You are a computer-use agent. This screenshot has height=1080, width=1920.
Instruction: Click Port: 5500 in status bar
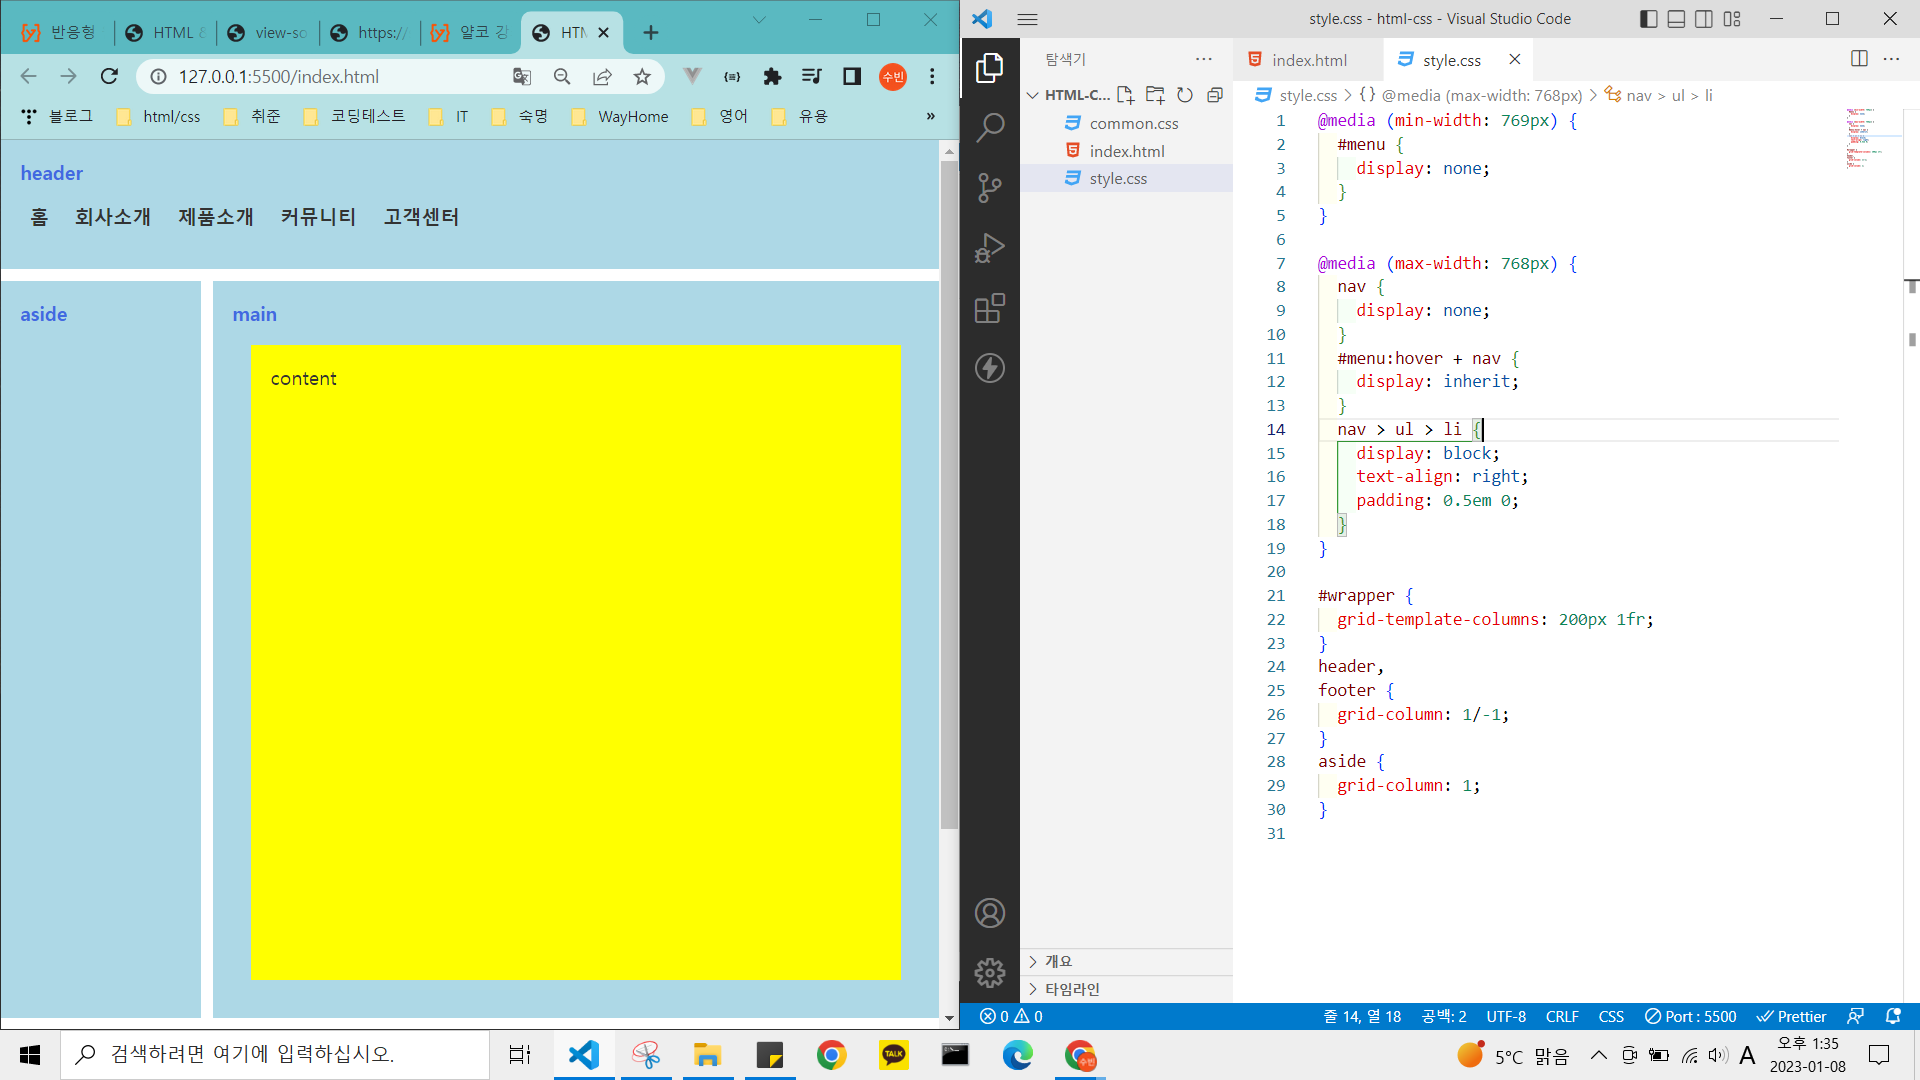1691,1016
